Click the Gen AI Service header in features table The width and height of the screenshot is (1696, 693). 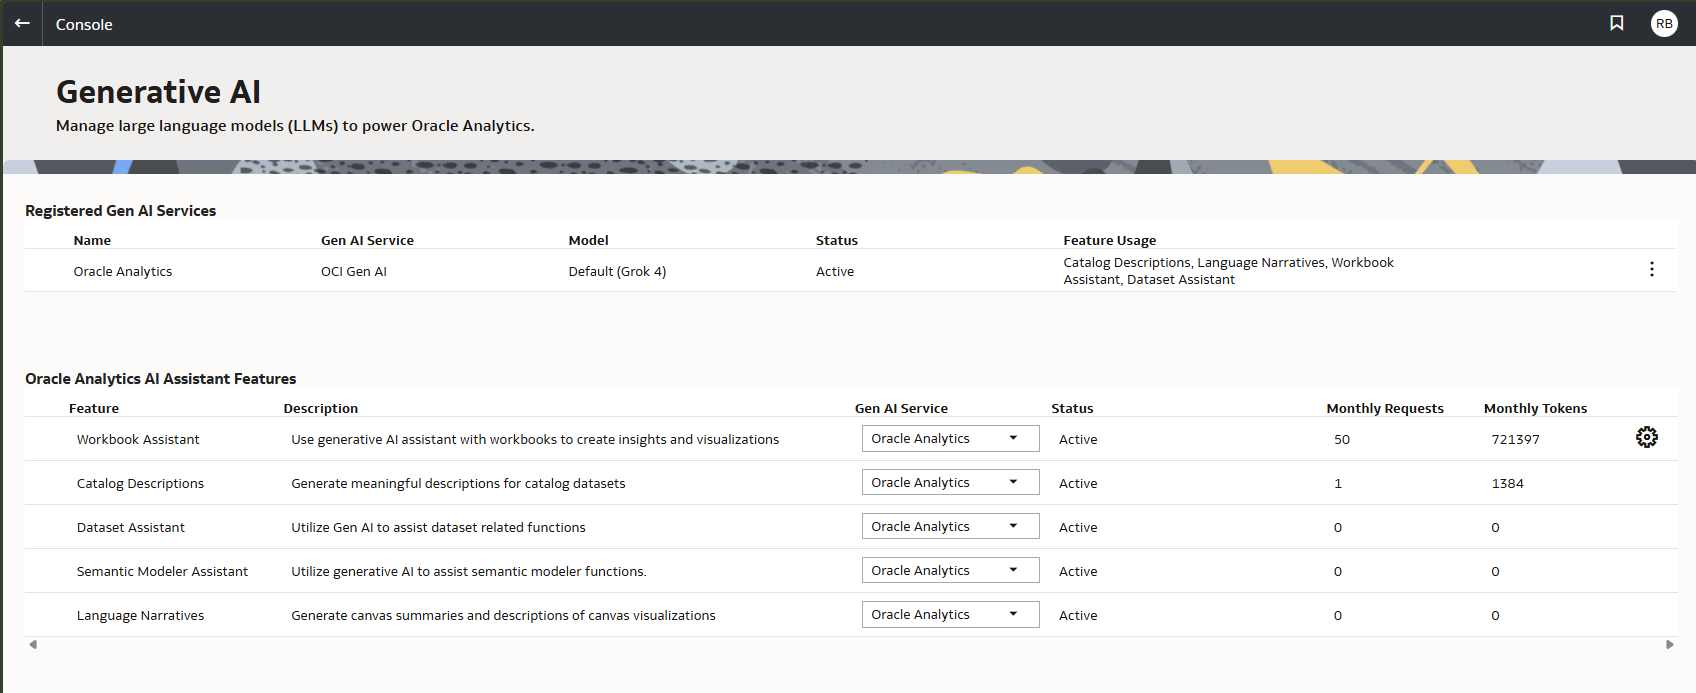(x=901, y=409)
